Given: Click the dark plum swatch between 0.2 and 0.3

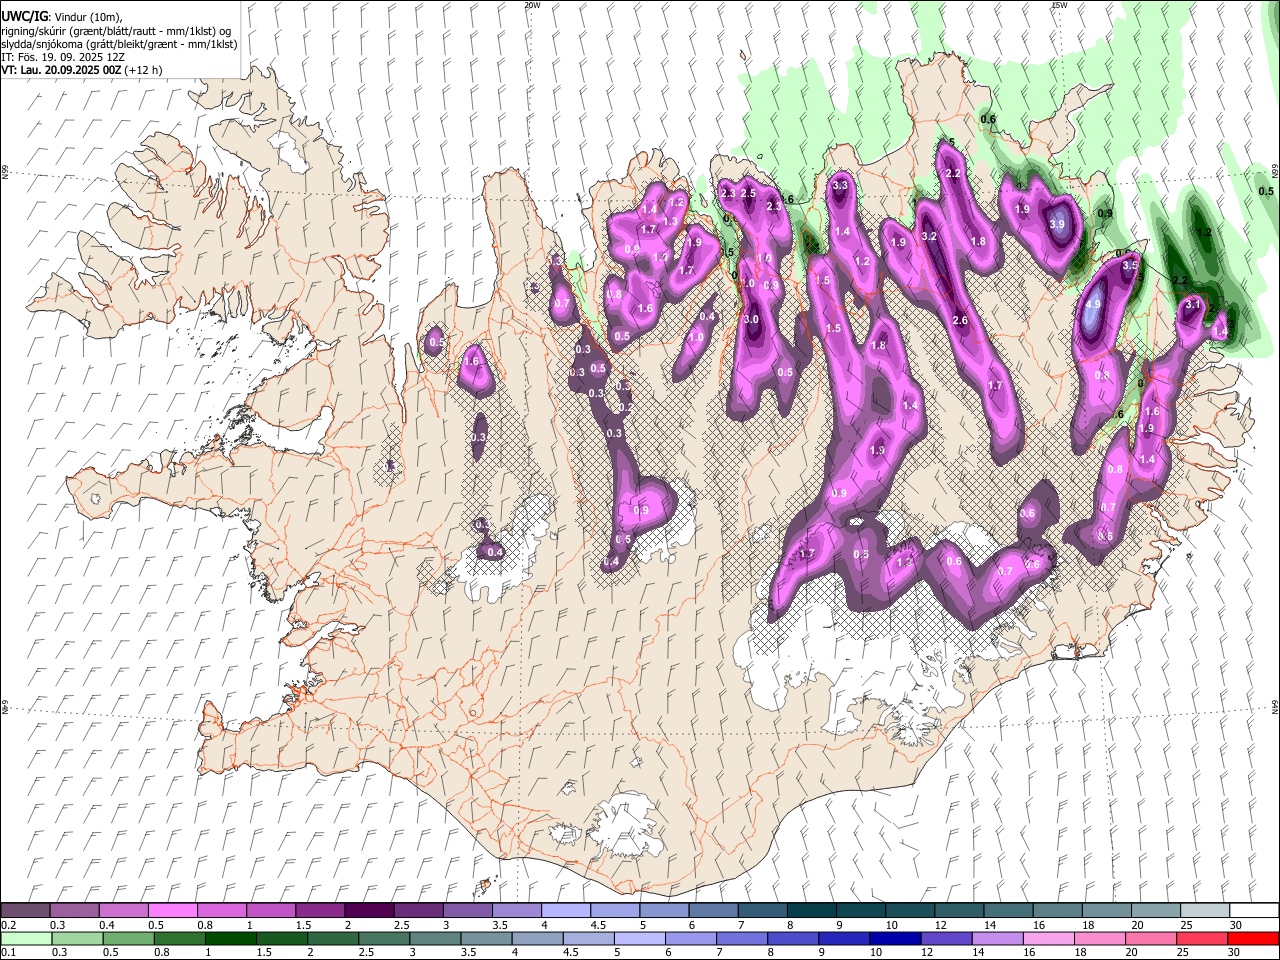Looking at the screenshot, I should point(26,910).
